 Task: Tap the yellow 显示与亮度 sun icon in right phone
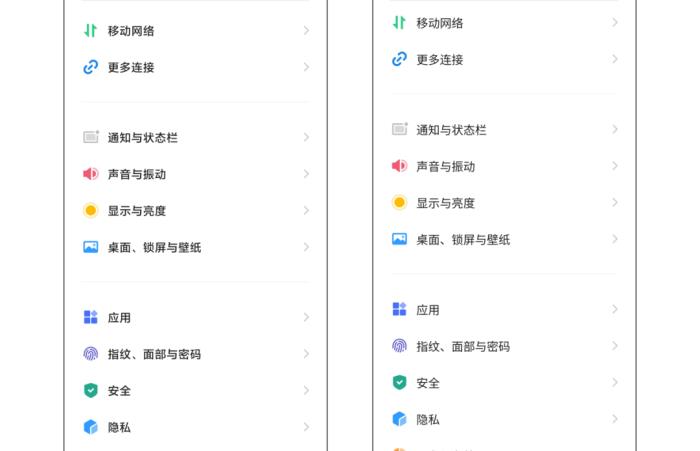(400, 203)
